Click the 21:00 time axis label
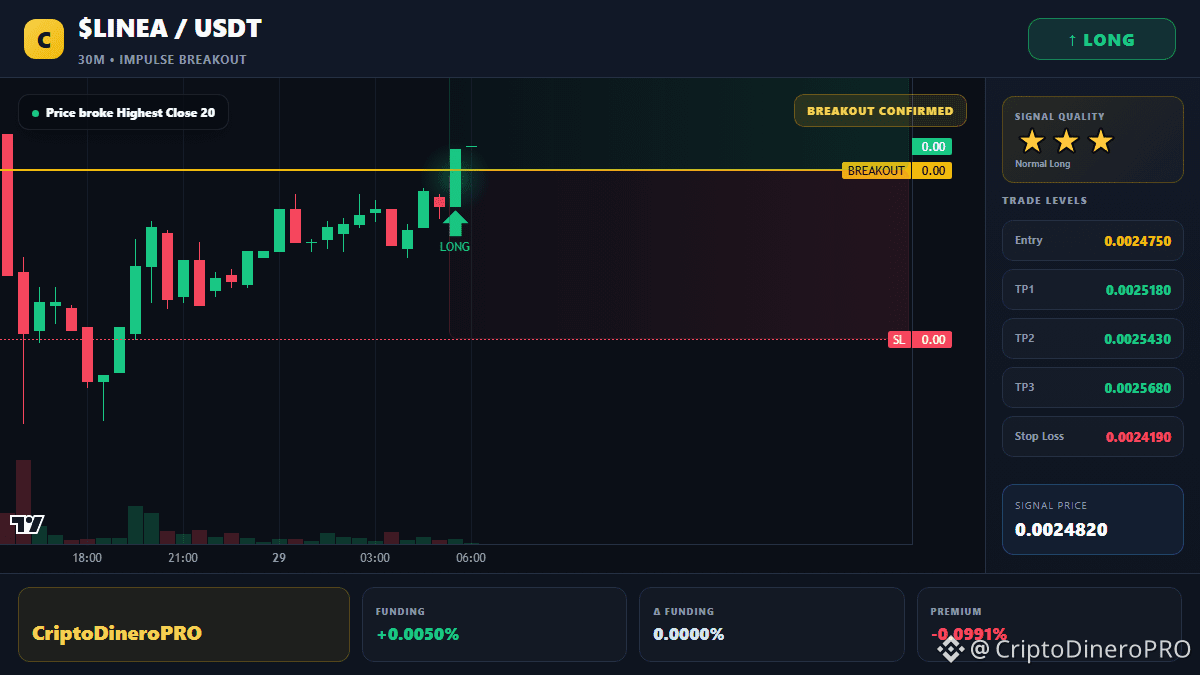The image size is (1200, 675). coord(183,558)
